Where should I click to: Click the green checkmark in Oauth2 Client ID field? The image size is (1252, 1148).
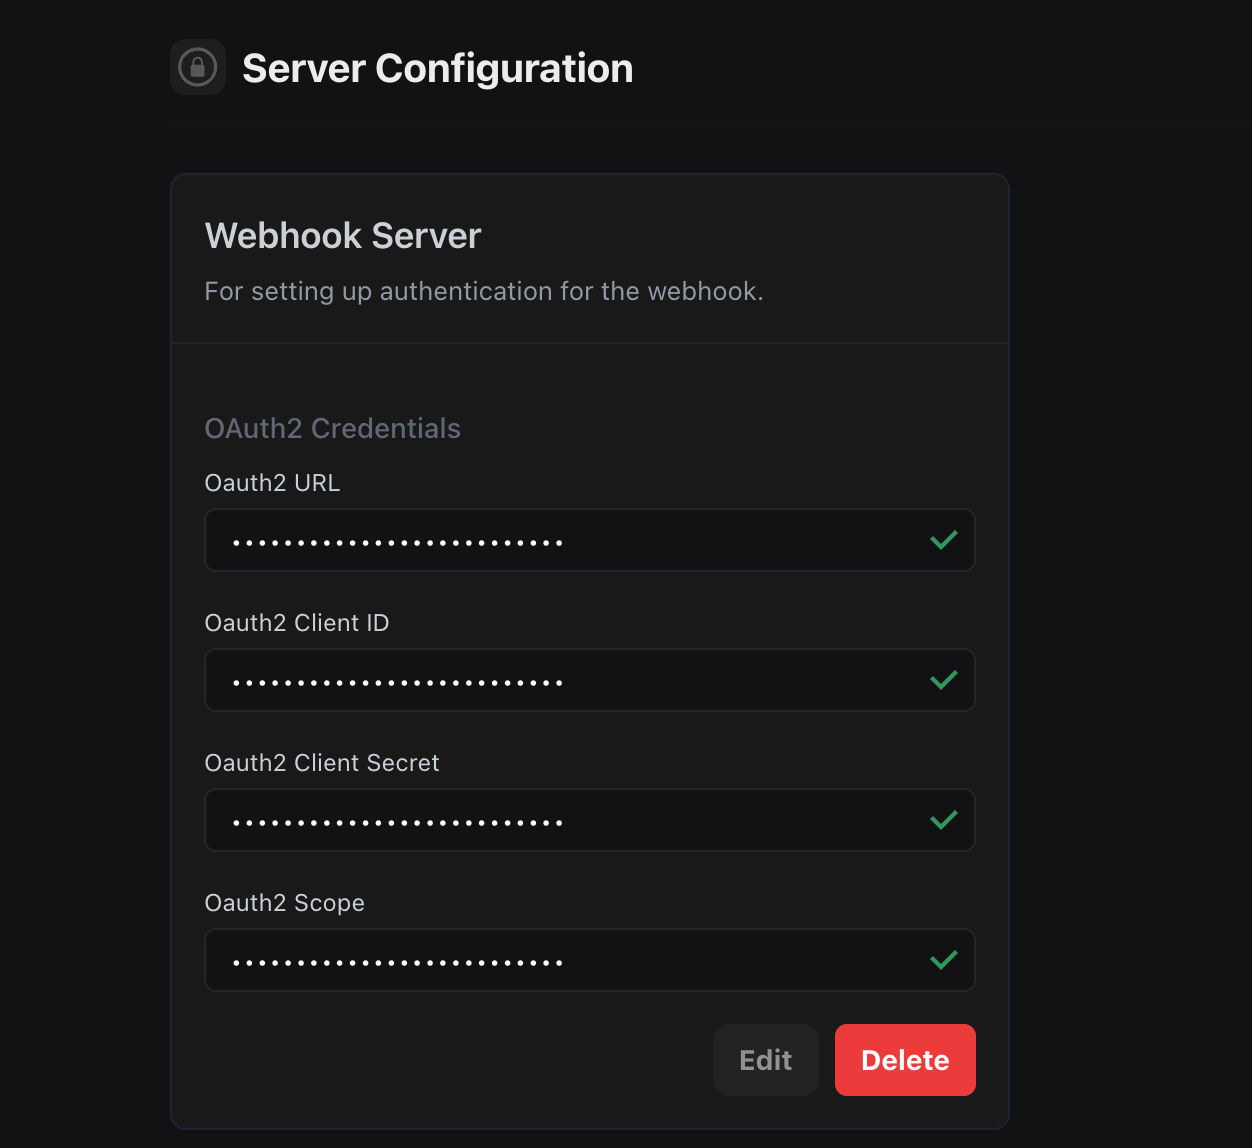pyautogui.click(x=944, y=680)
